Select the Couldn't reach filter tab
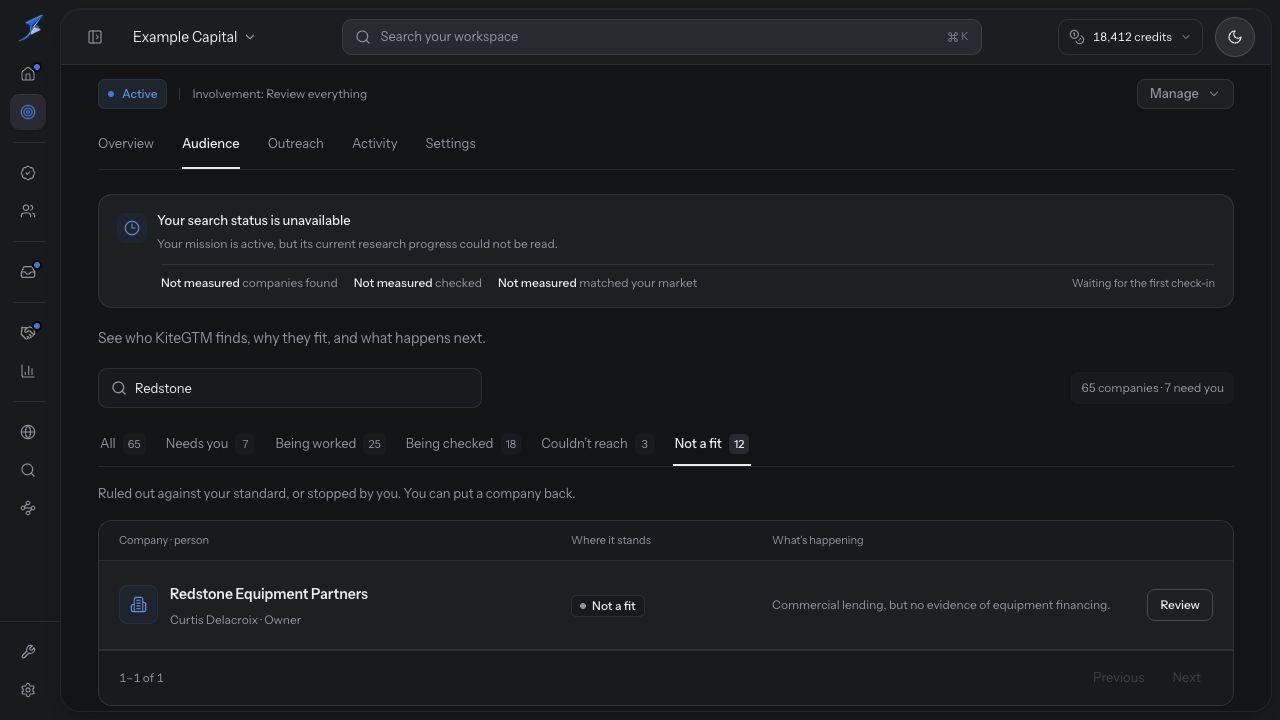Image resolution: width=1280 pixels, height=720 pixels. click(x=598, y=444)
